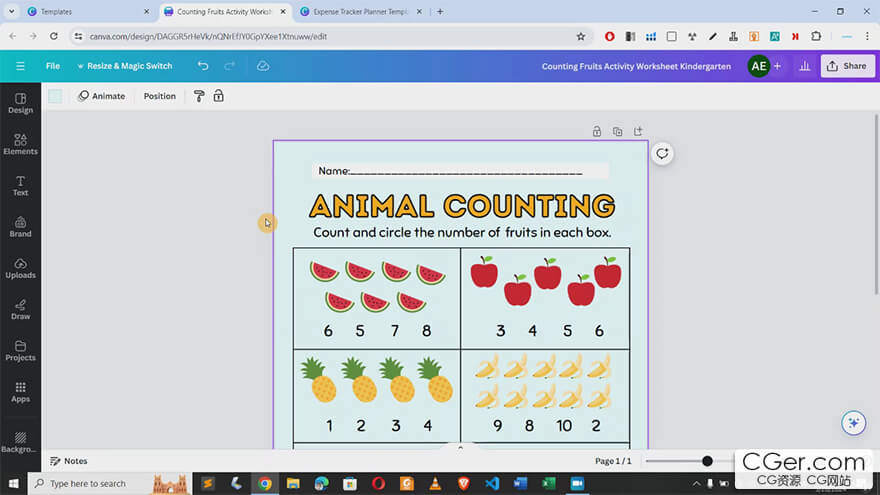Bookmark this page with star icon
Viewport: 880px width, 495px height.
[x=580, y=36]
